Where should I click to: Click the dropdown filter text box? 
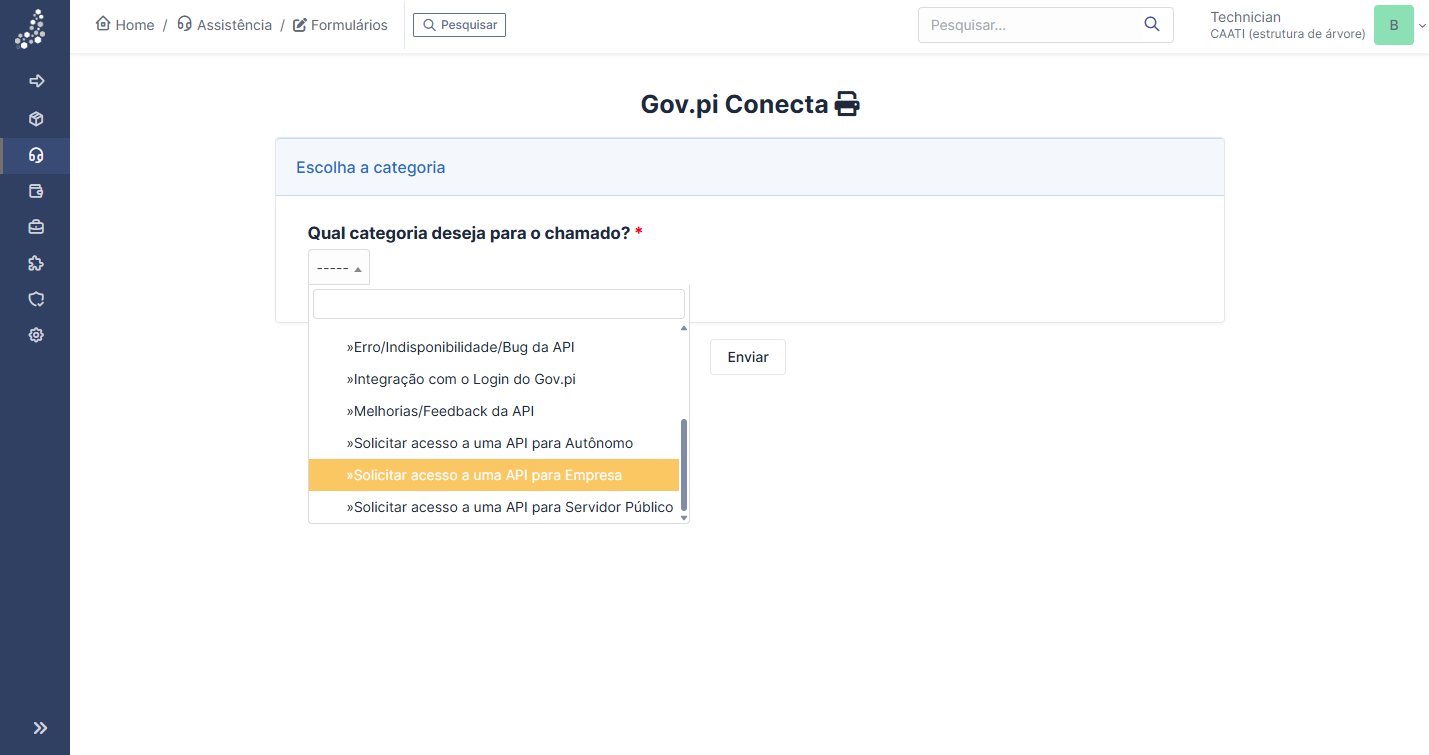click(498, 304)
